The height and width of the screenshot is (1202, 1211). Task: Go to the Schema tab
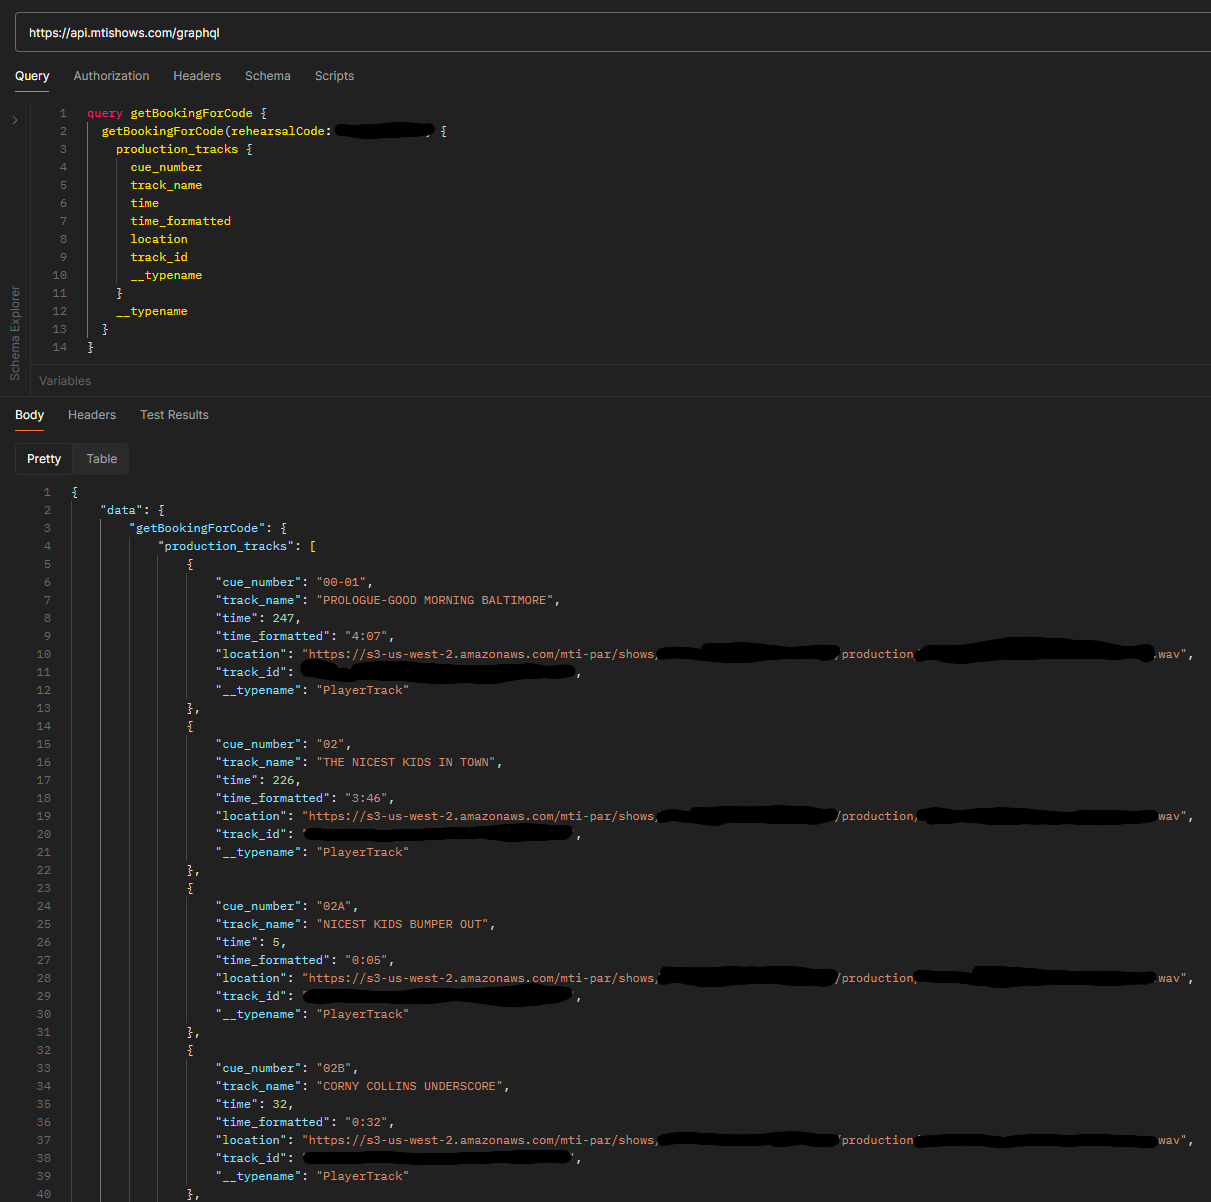point(268,76)
